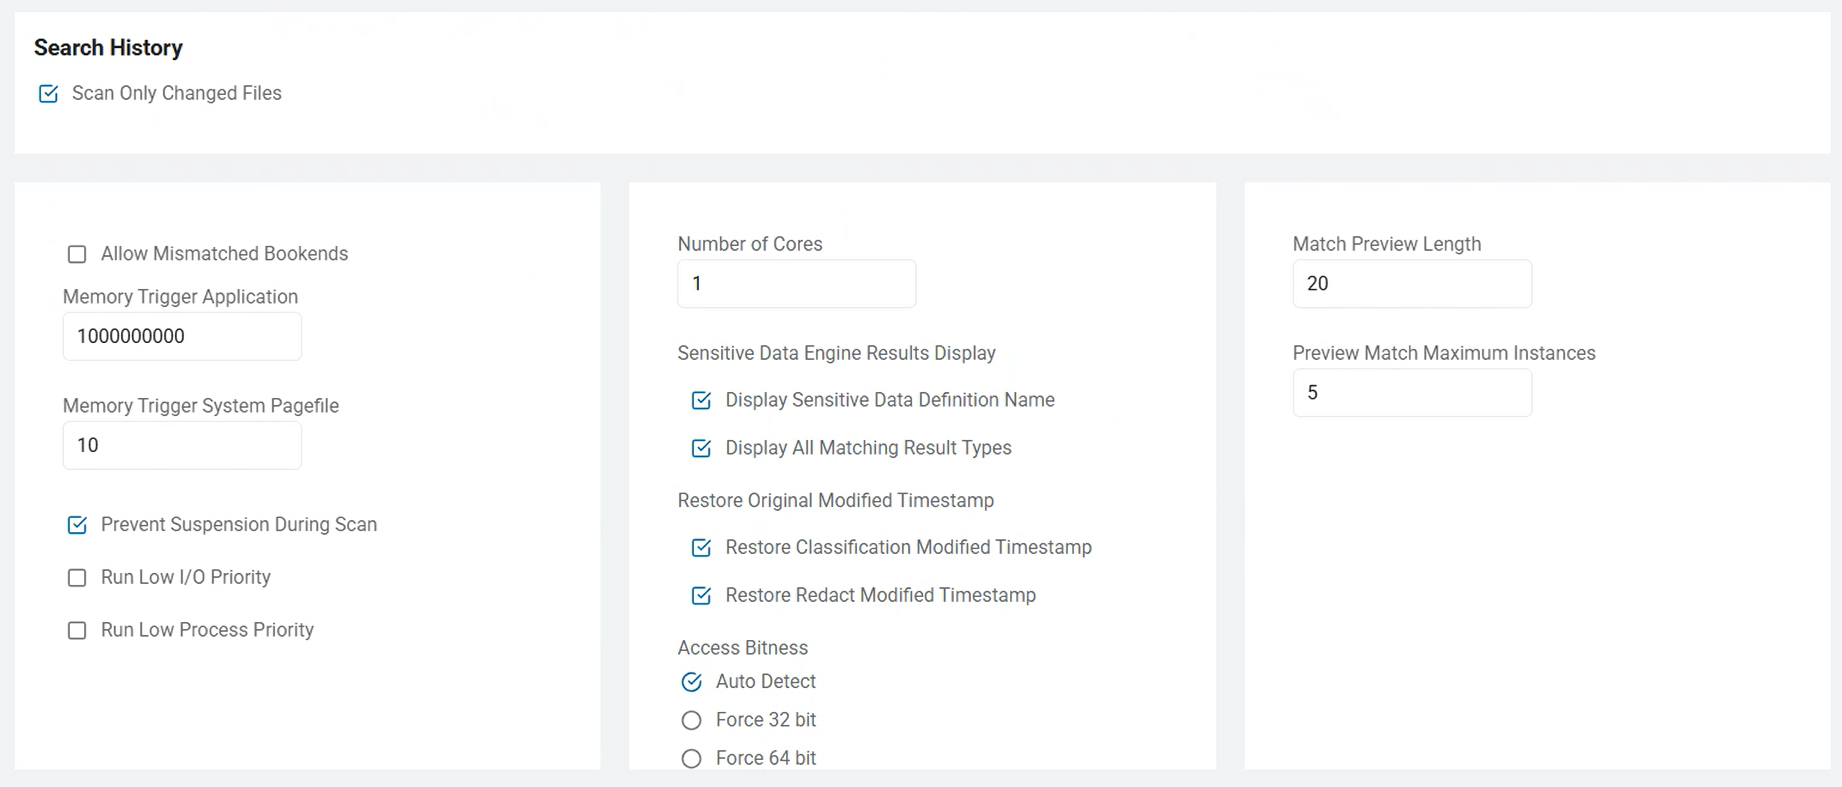Click the Number of Cores input
The width and height of the screenshot is (1842, 787).
pos(796,284)
